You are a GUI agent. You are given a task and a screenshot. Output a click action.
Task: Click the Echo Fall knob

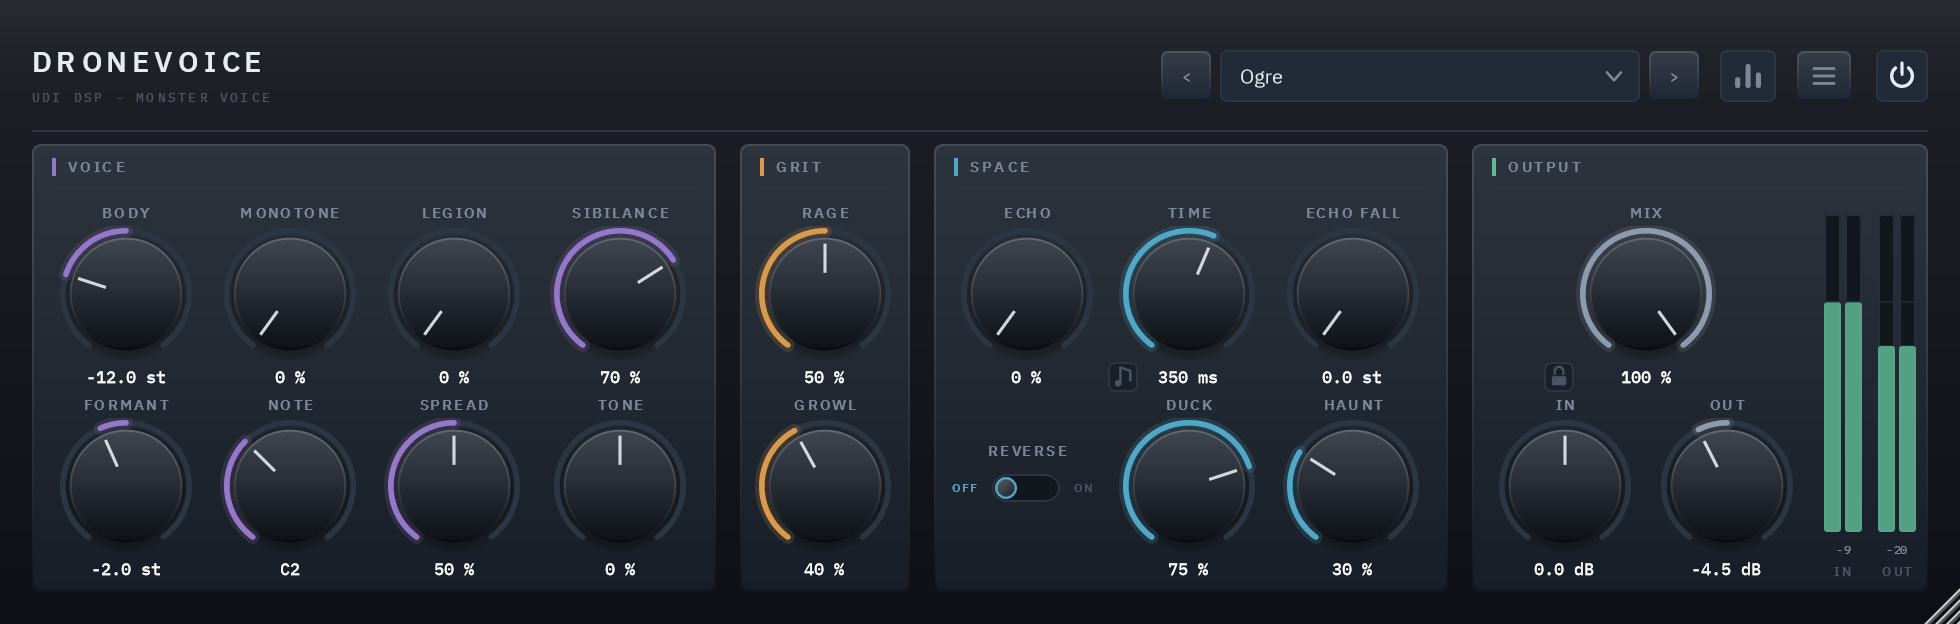(x=1353, y=294)
